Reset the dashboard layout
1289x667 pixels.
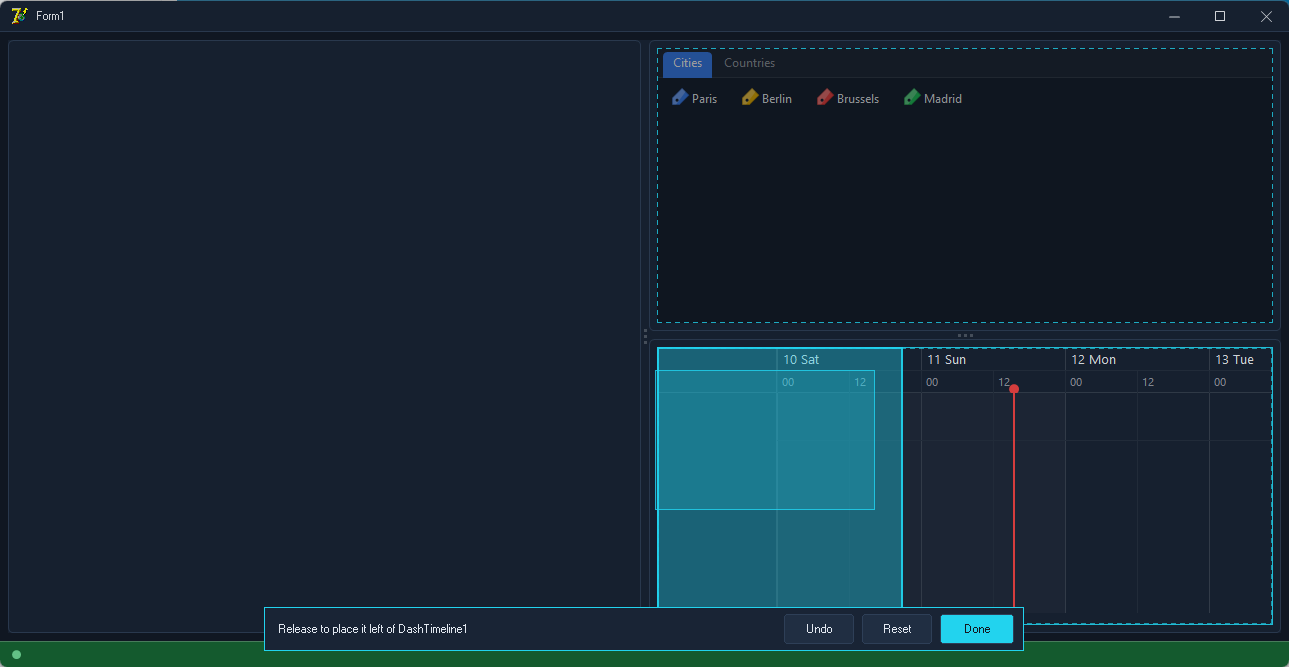pyautogui.click(x=897, y=629)
